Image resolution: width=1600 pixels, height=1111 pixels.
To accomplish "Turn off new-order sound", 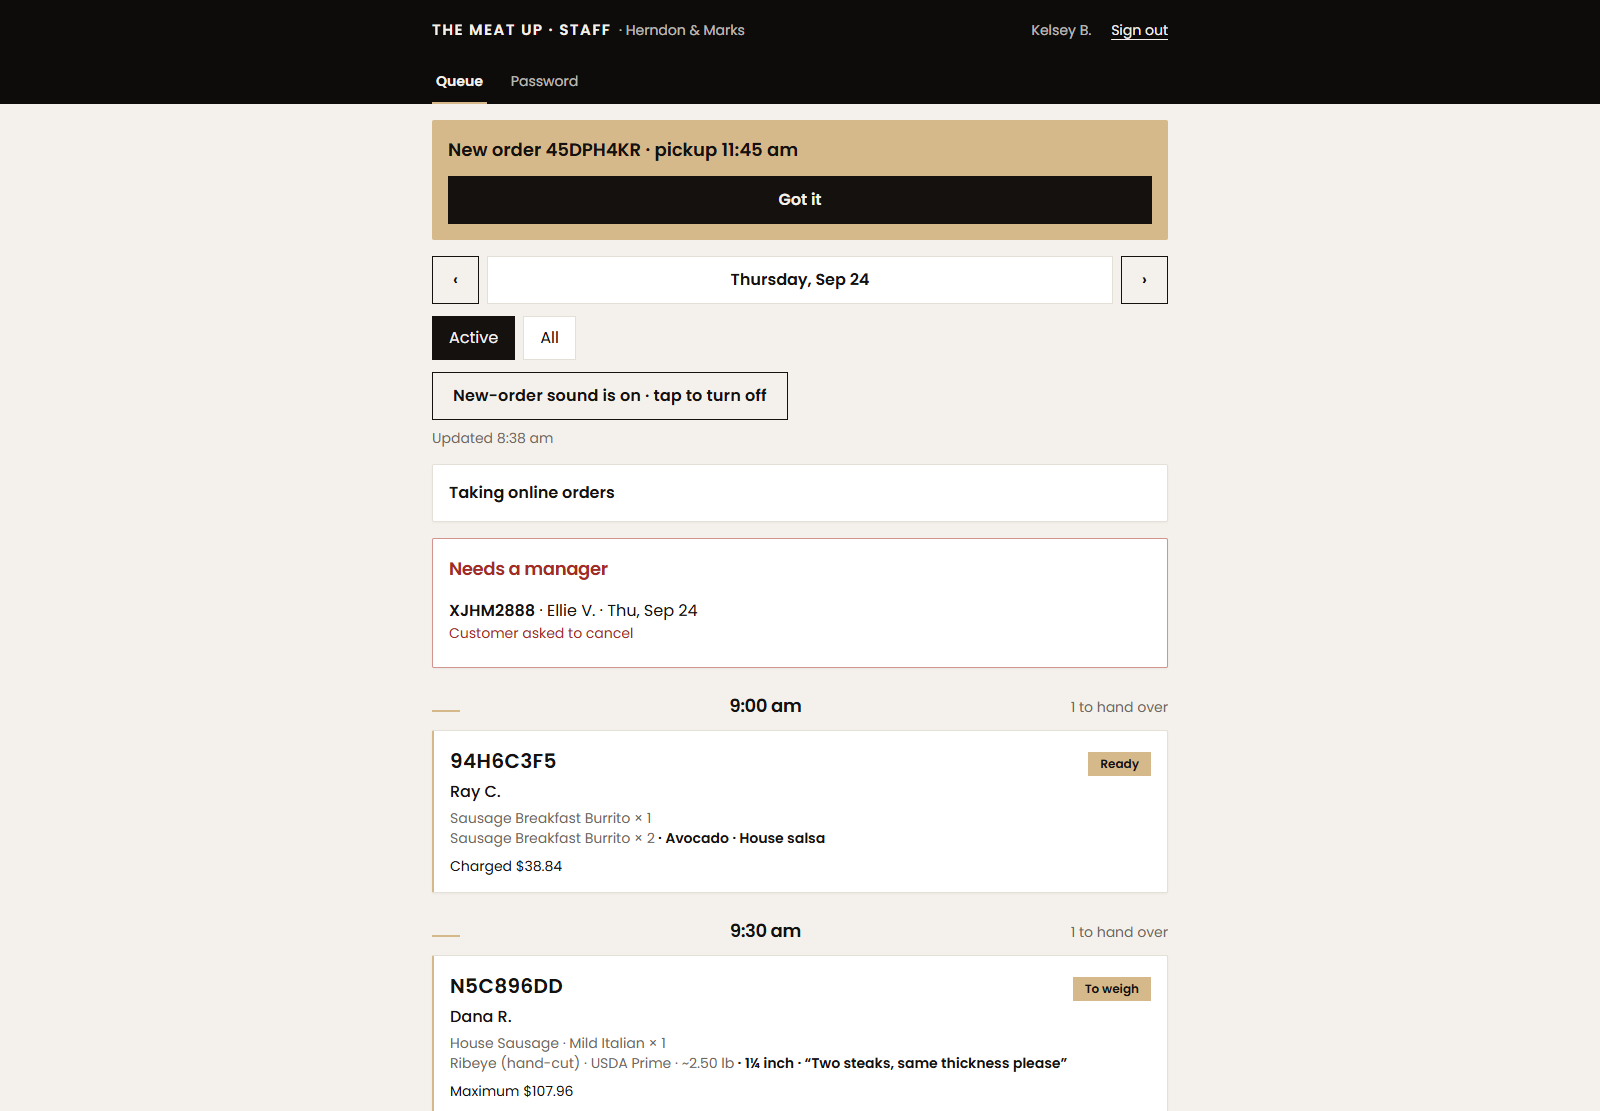I will [x=610, y=396].
